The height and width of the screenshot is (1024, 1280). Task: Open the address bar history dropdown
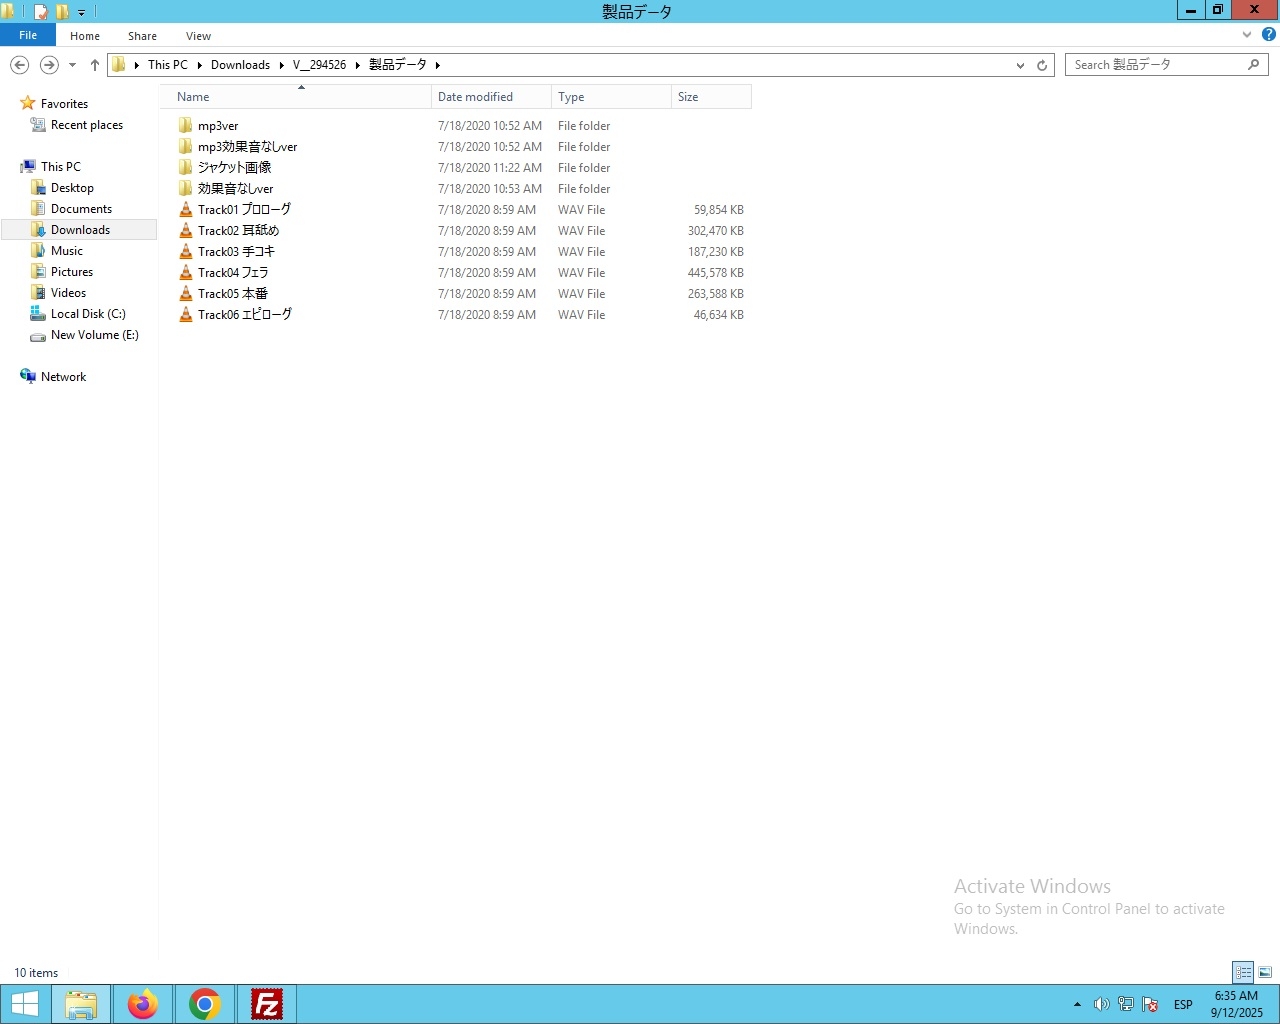pyautogui.click(x=1020, y=65)
